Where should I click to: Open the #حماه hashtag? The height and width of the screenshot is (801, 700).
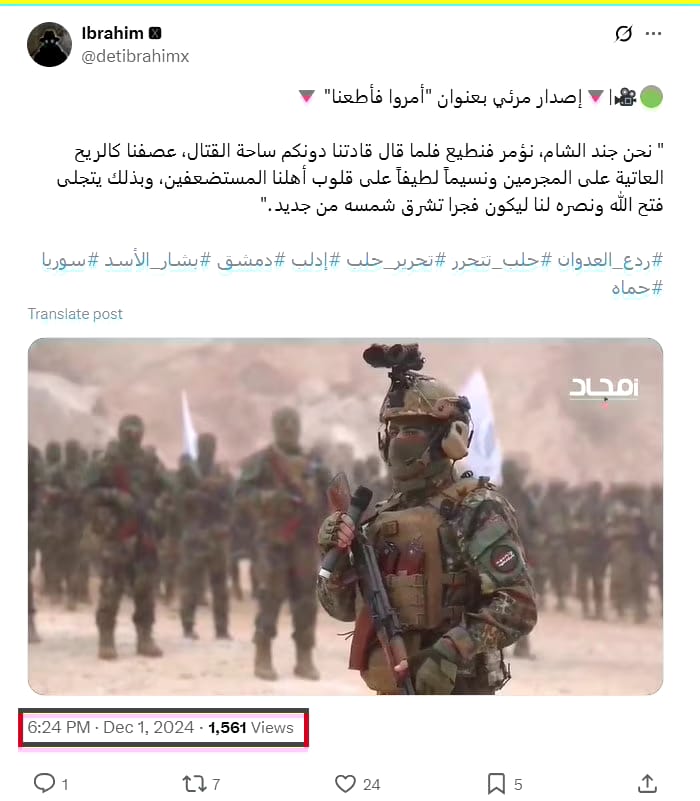pos(637,288)
